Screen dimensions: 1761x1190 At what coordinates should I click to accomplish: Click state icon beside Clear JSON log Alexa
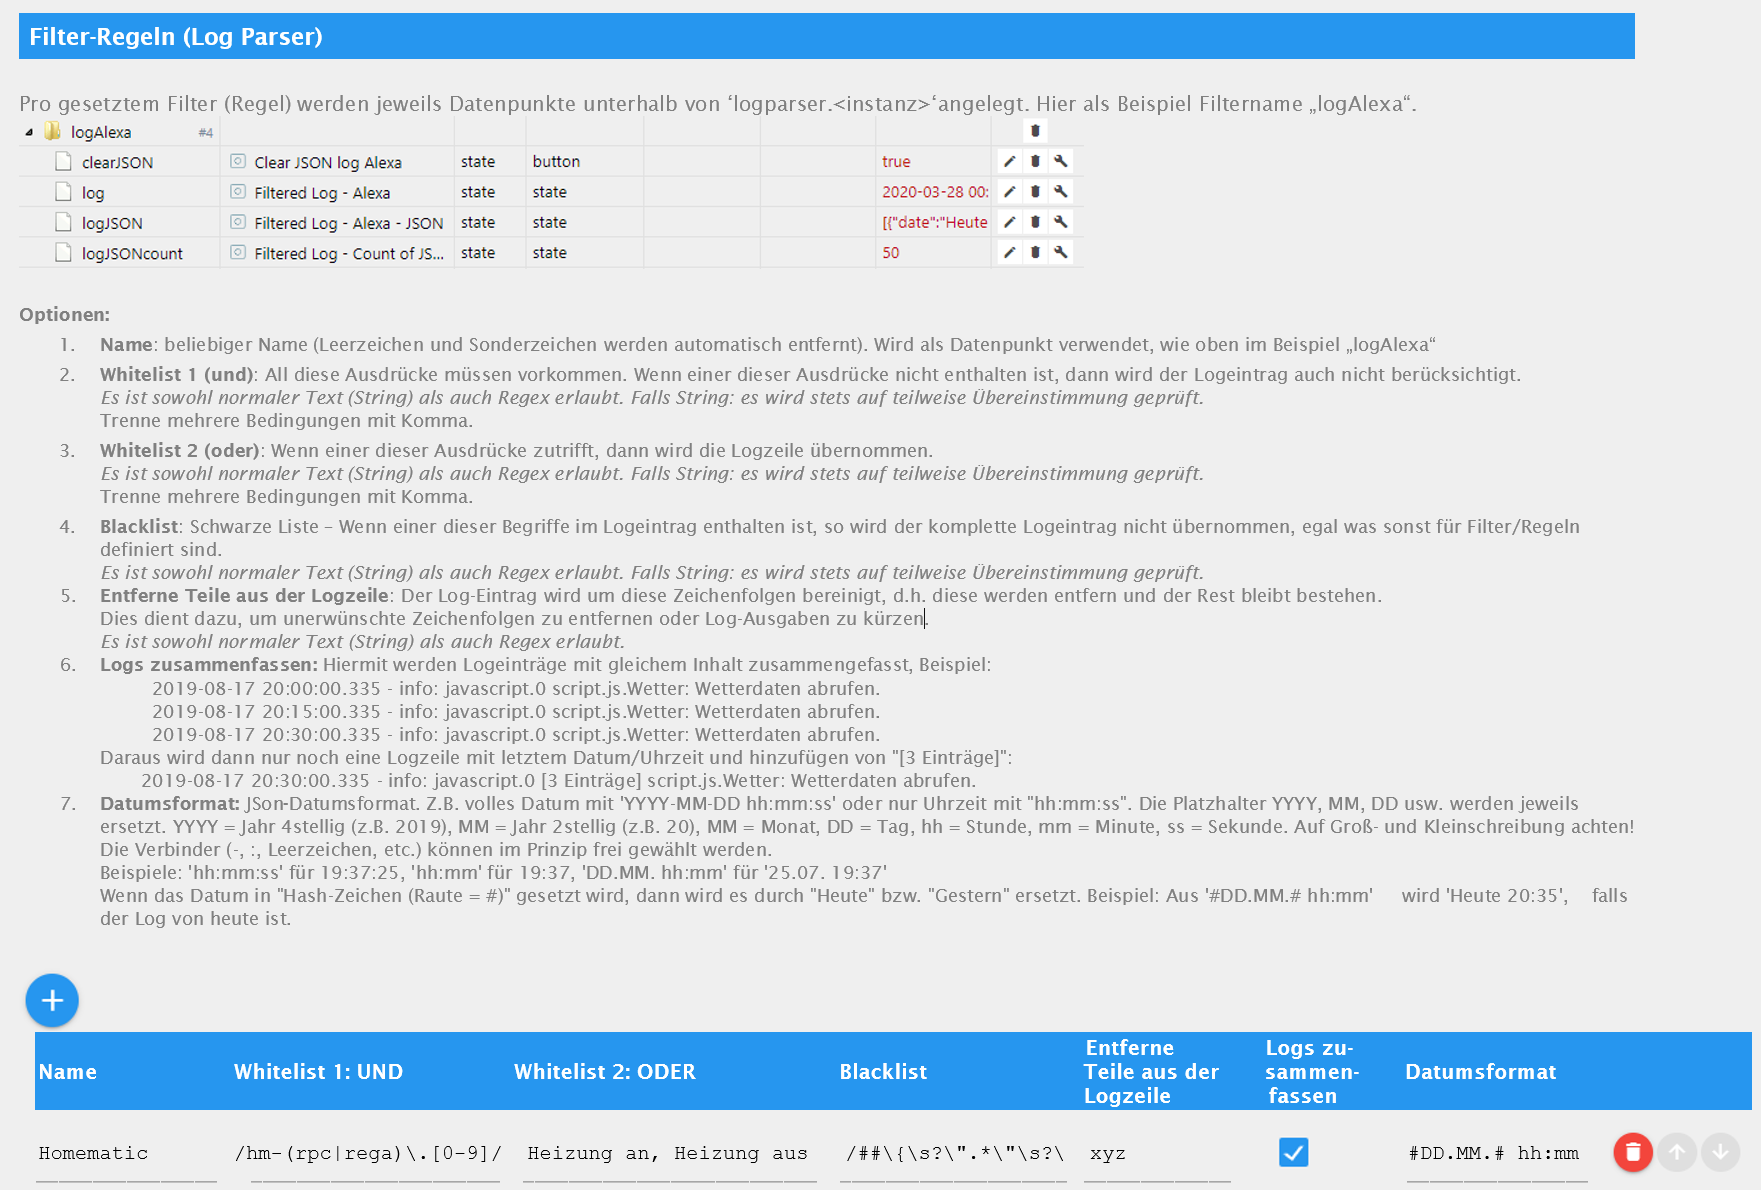tap(238, 161)
